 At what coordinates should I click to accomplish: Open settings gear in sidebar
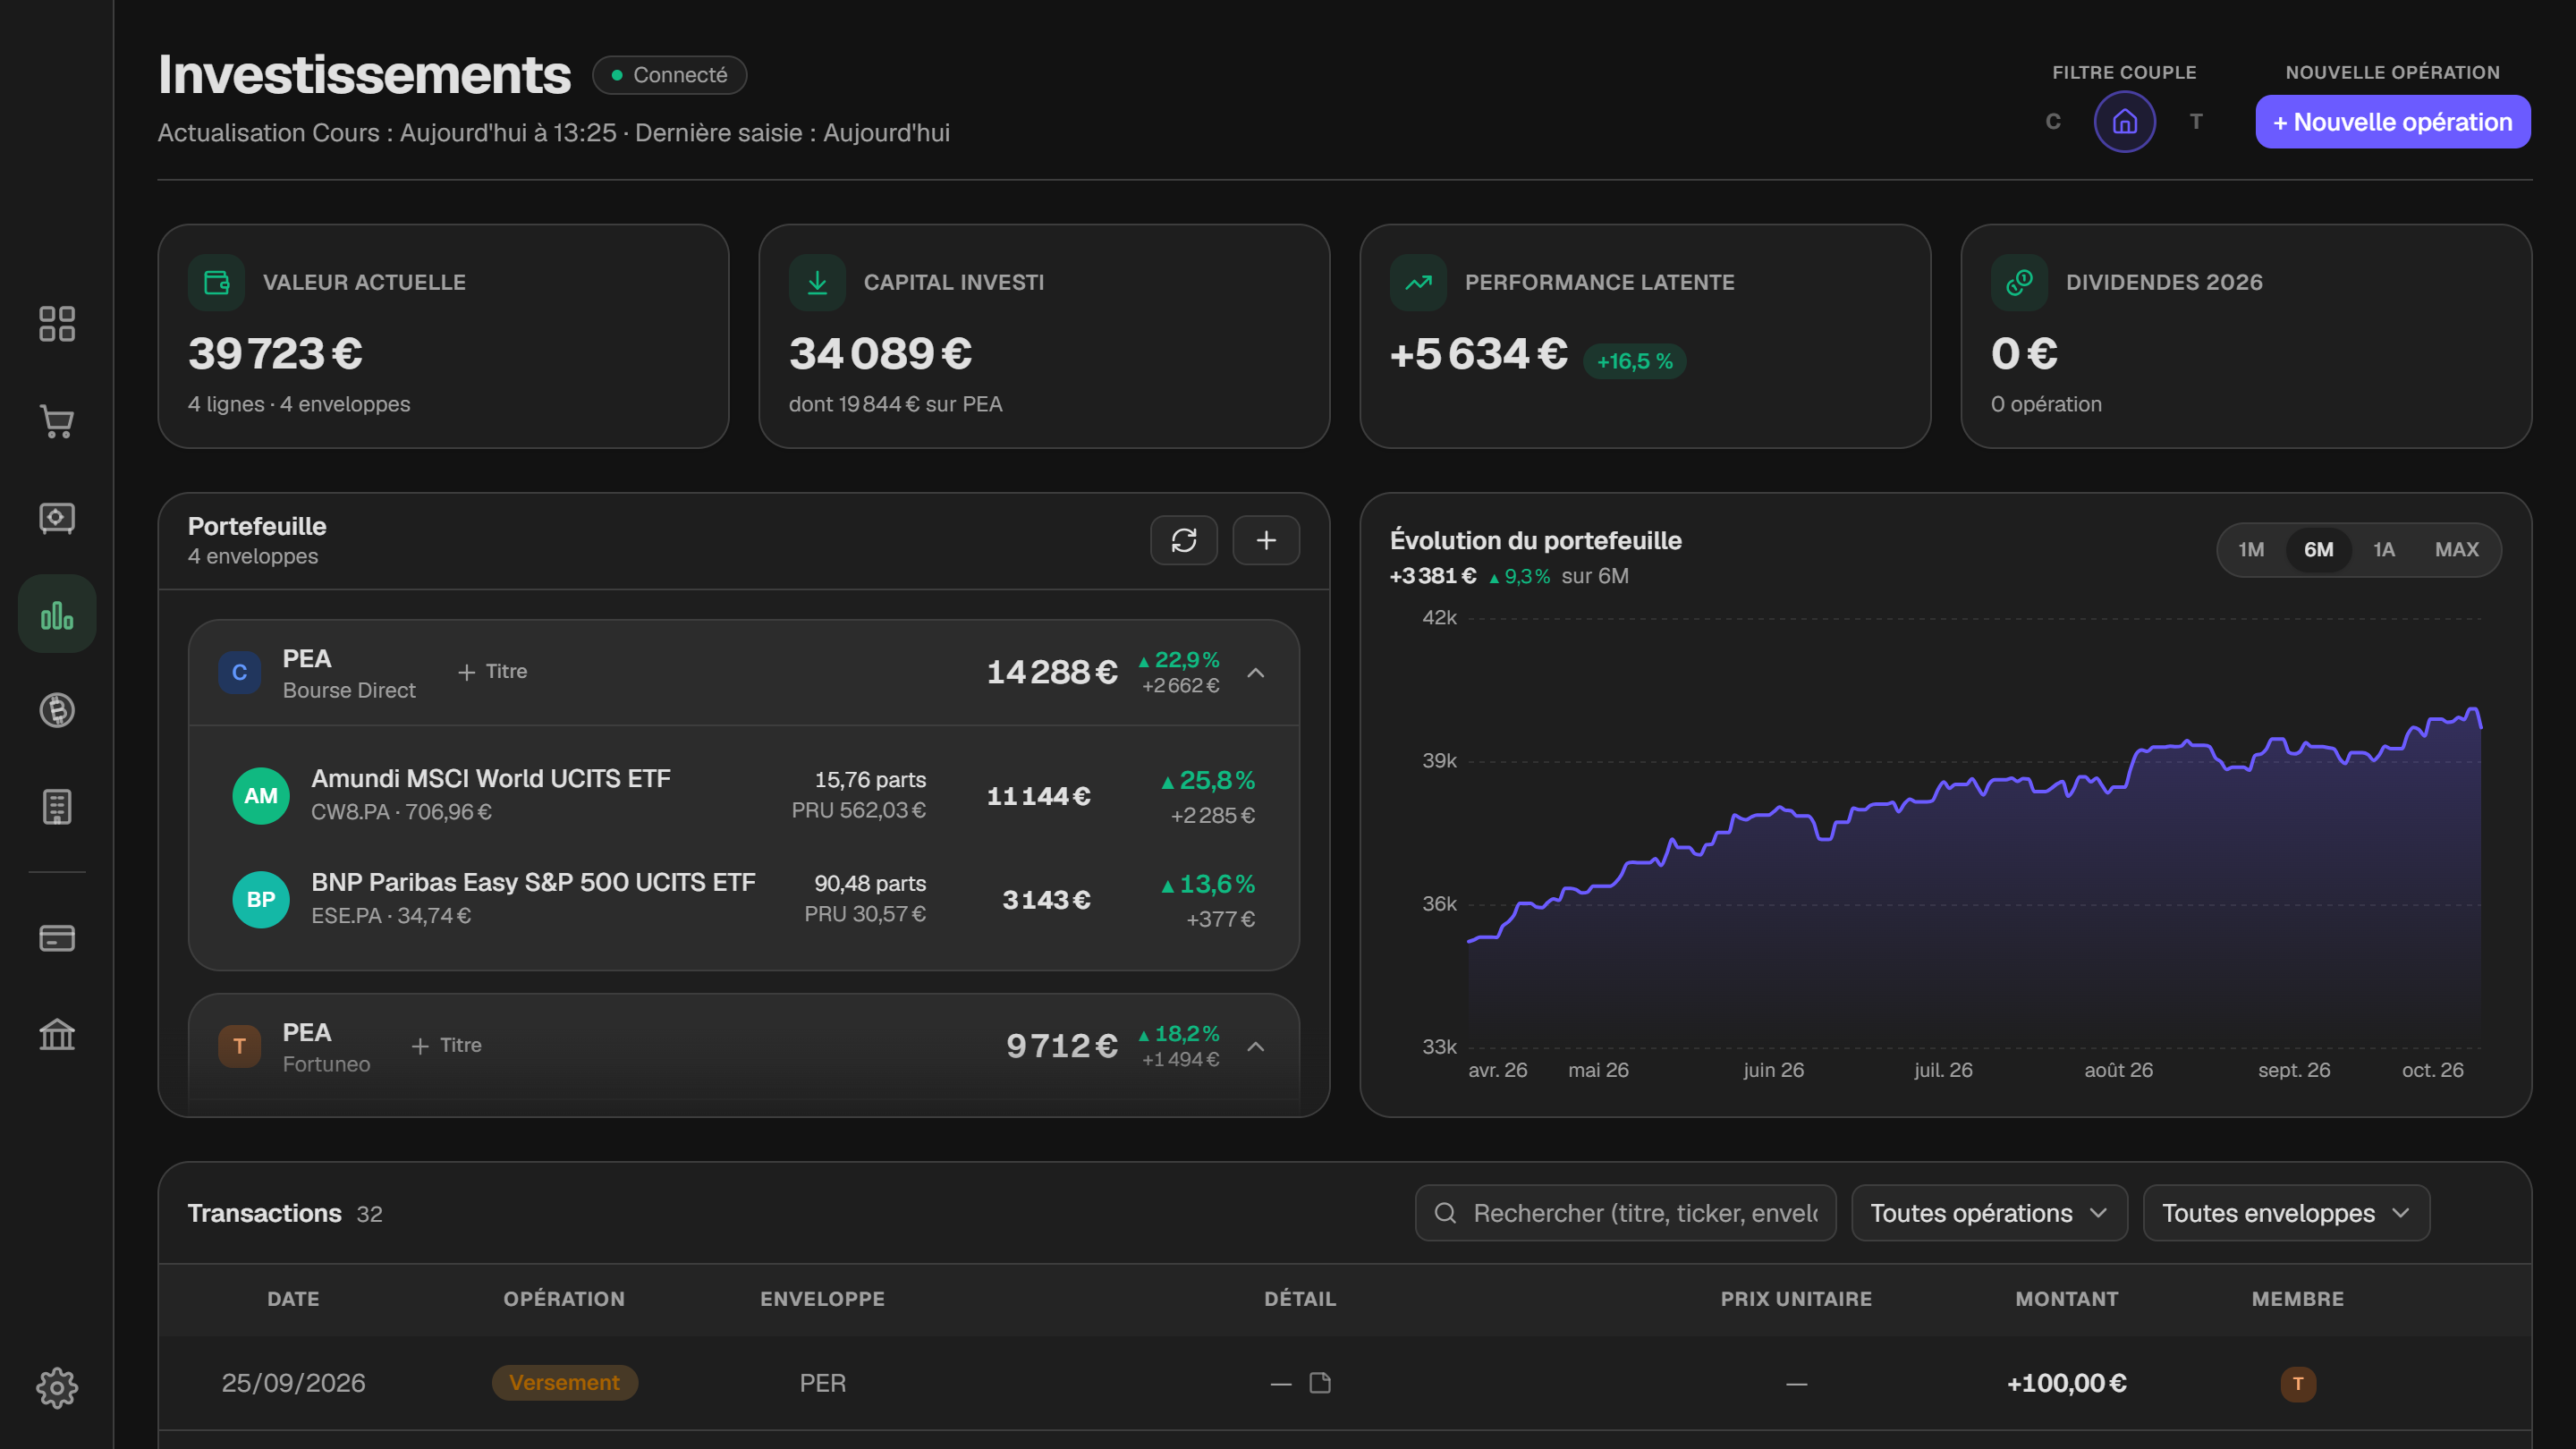[57, 1388]
